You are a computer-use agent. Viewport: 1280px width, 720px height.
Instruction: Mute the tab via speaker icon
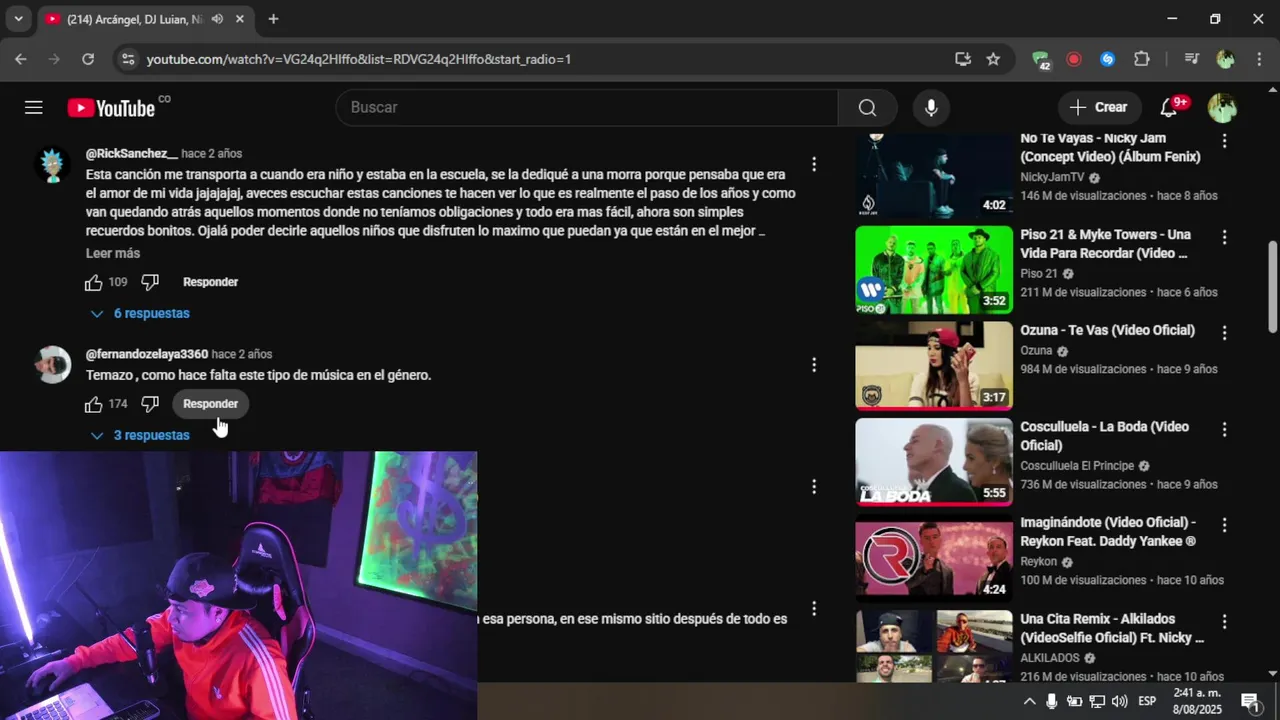tap(217, 19)
